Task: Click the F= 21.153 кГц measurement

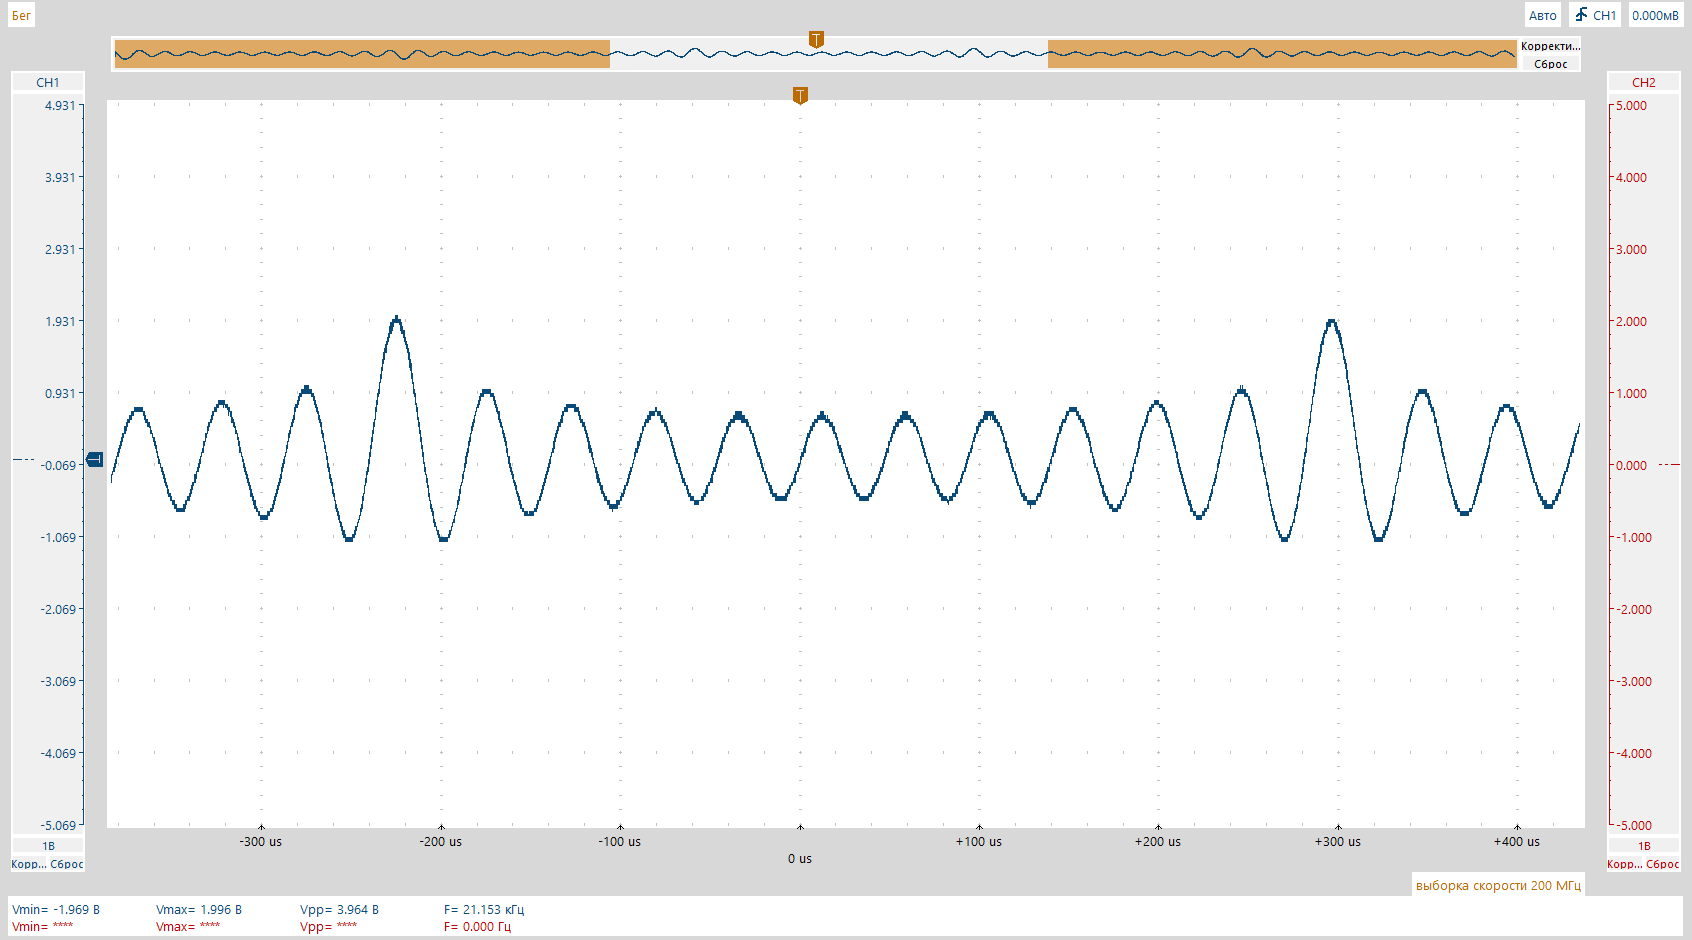Action: tap(484, 909)
